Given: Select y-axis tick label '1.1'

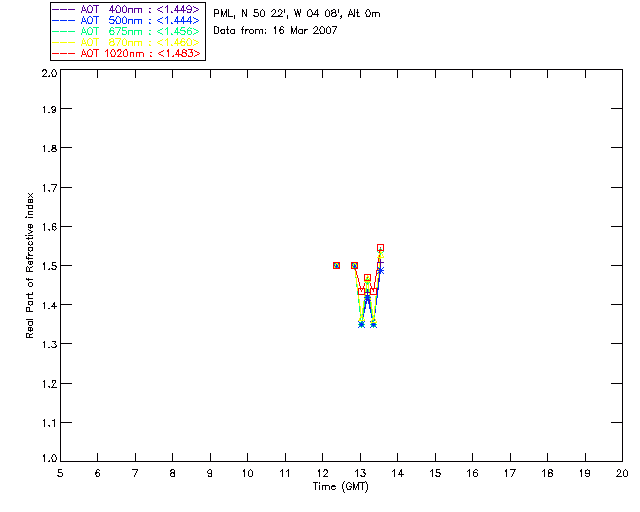Looking at the screenshot, I should [x=49, y=423].
